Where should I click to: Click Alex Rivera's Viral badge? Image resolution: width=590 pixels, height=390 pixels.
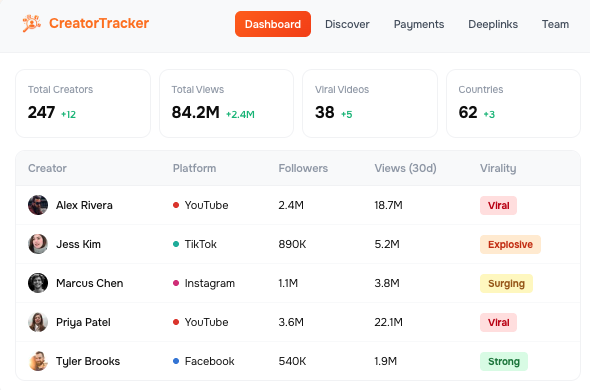498,206
